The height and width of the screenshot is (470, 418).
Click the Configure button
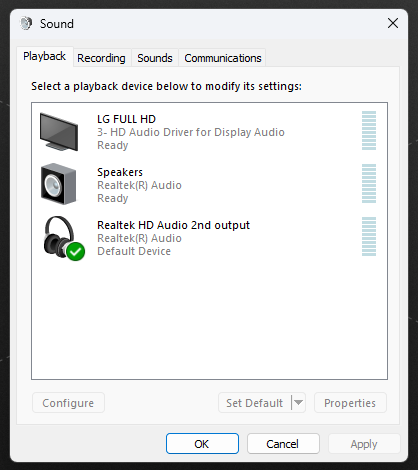(68, 403)
